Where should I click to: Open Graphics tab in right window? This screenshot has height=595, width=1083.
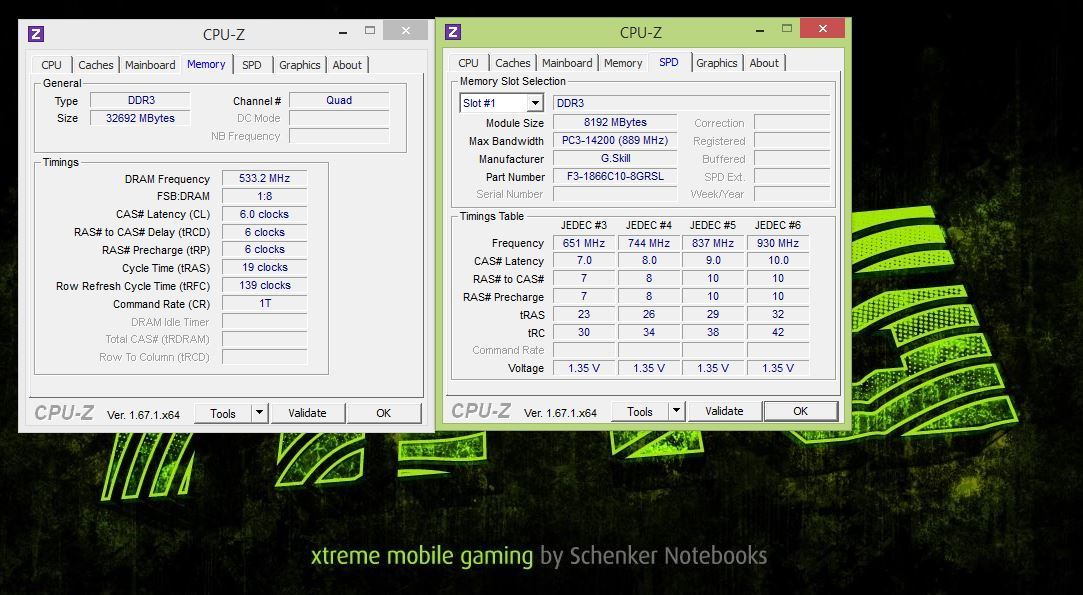click(x=716, y=63)
